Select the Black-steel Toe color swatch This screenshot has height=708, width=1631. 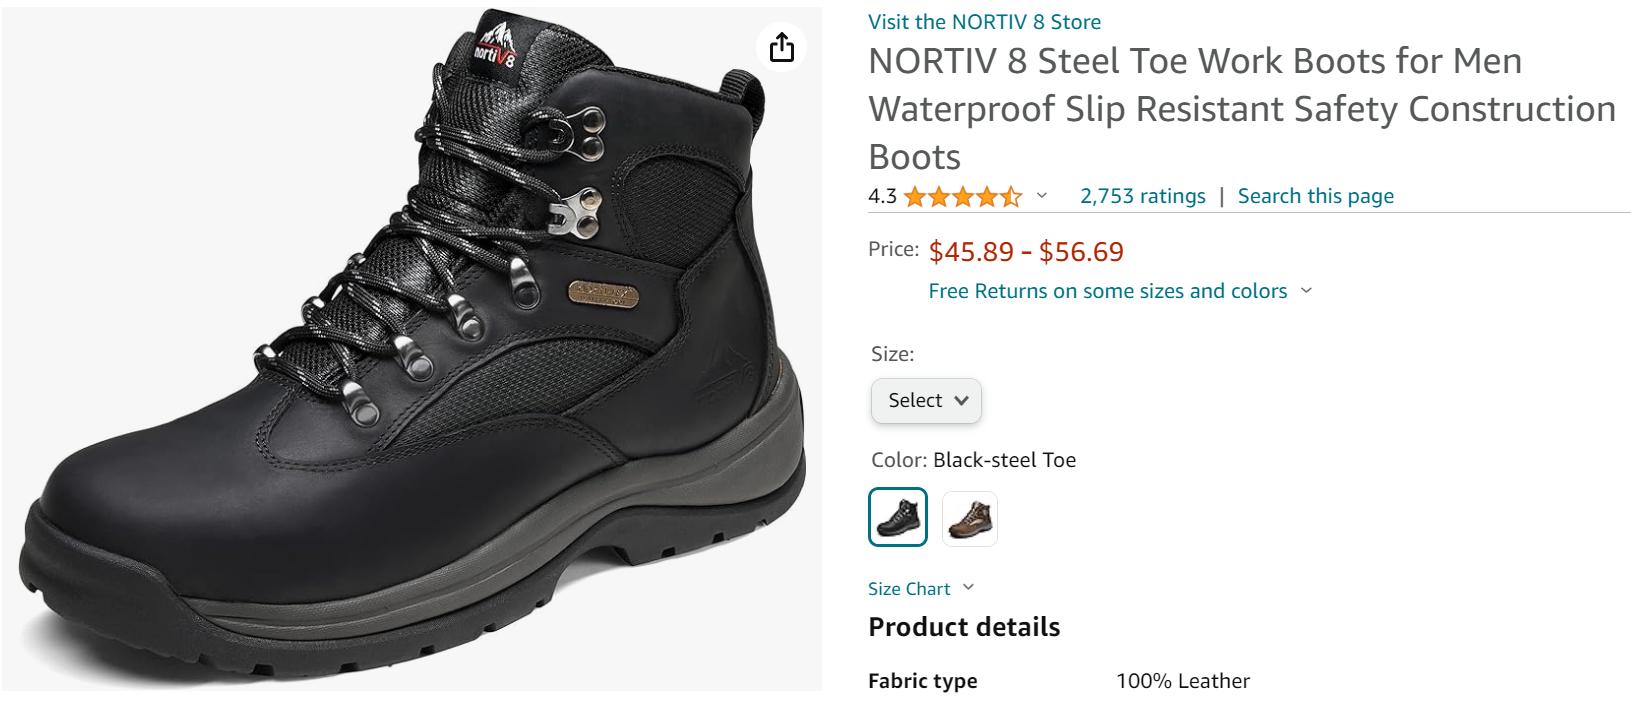coord(898,517)
